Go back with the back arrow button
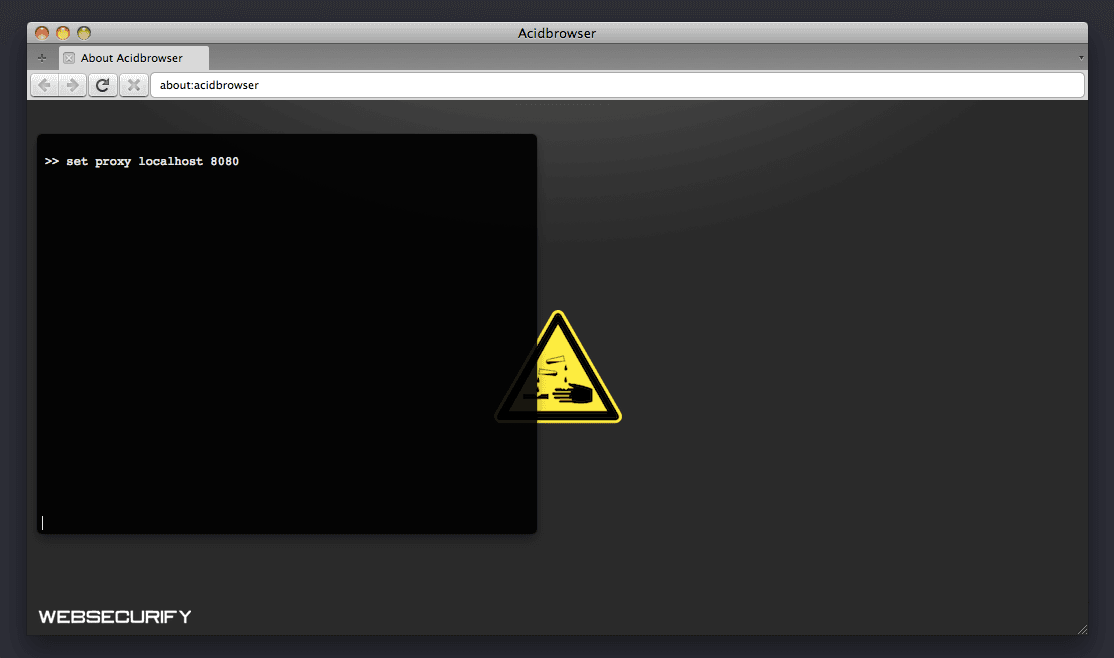Screen dimensions: 1114x658 tap(45, 85)
